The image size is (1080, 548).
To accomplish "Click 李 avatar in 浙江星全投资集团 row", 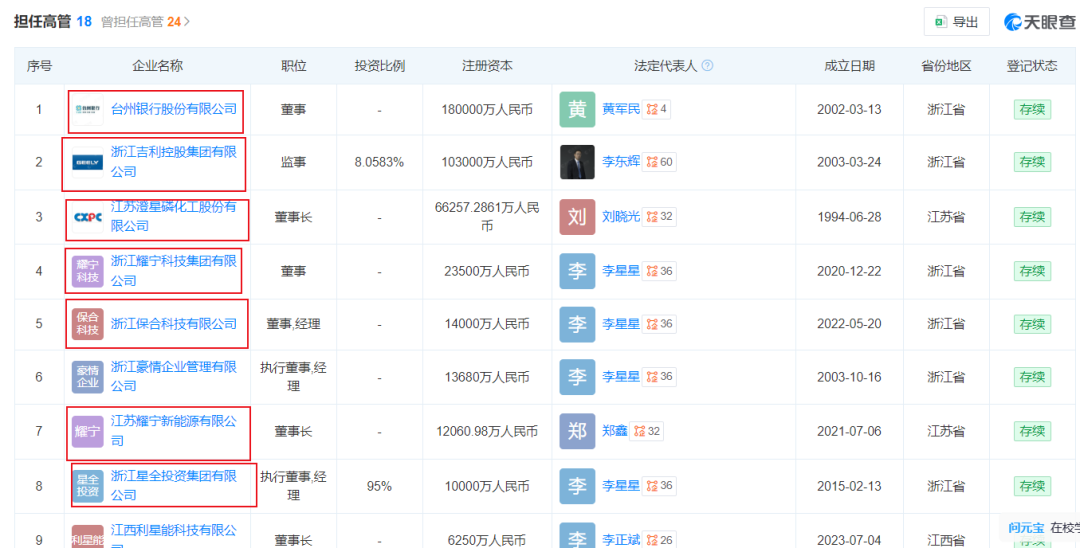I will (577, 486).
